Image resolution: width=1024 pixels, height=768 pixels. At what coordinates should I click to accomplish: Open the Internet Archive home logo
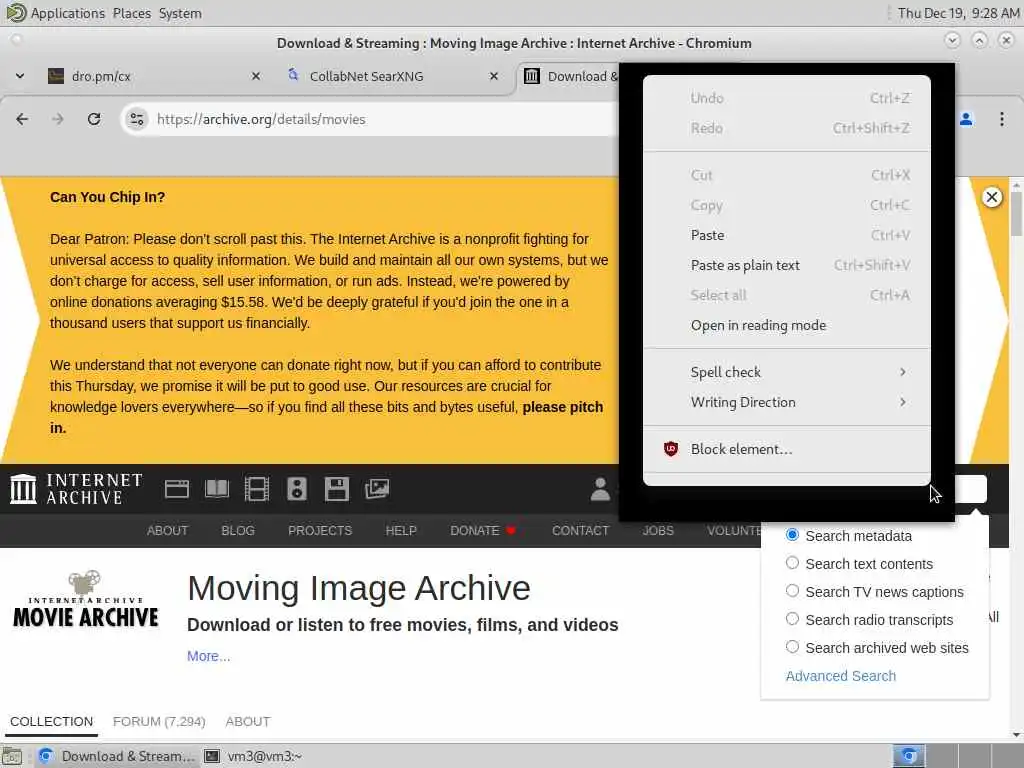click(76, 489)
